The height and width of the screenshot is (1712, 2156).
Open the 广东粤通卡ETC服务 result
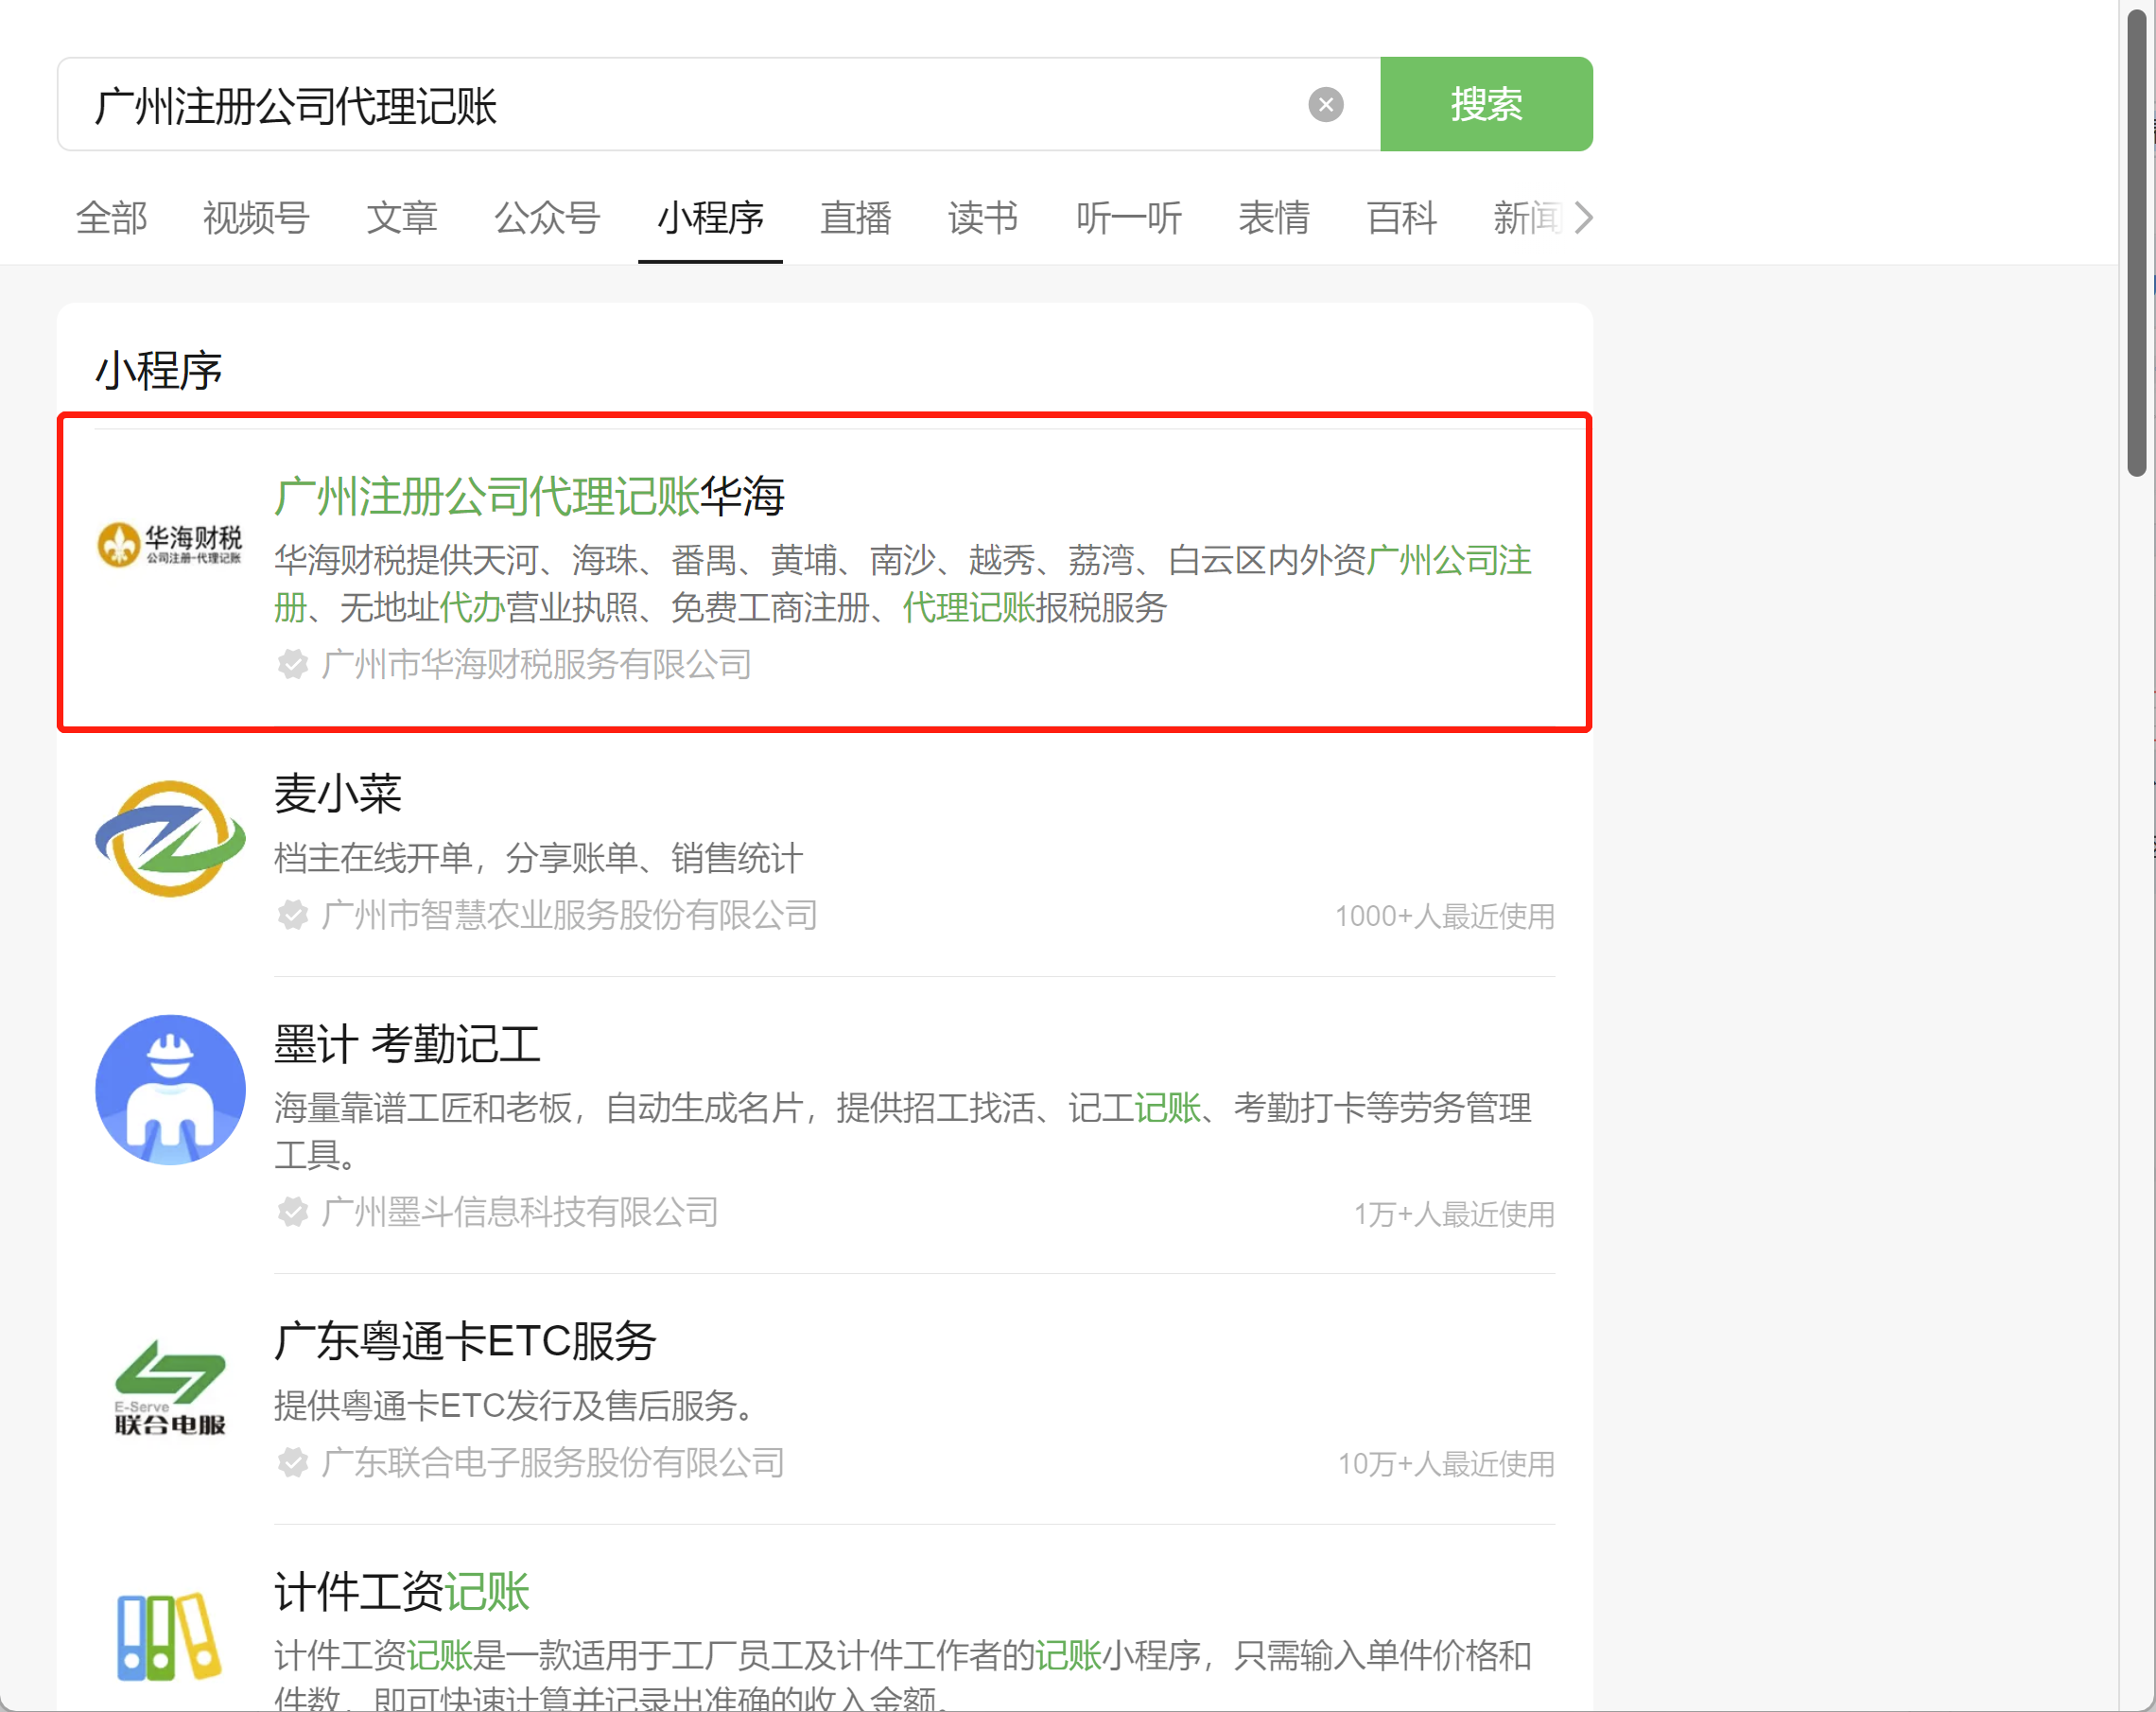(465, 1341)
